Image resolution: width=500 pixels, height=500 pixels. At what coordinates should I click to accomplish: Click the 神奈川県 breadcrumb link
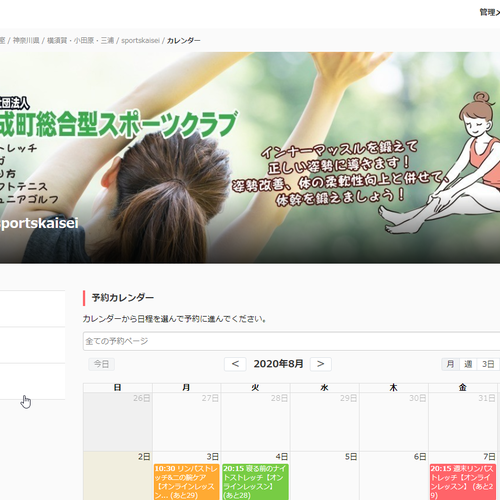[x=26, y=41]
